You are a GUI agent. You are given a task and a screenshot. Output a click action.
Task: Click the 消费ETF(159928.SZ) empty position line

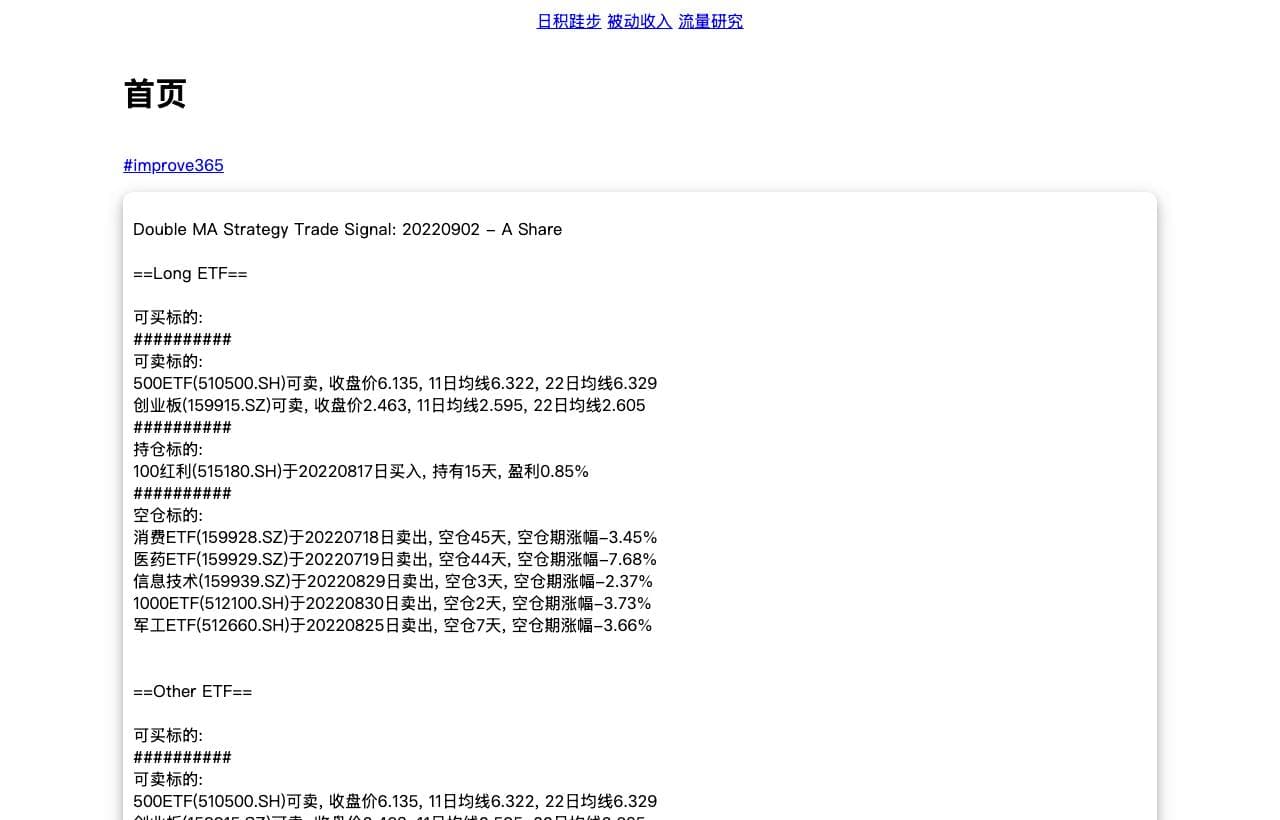pyautogui.click(x=395, y=537)
